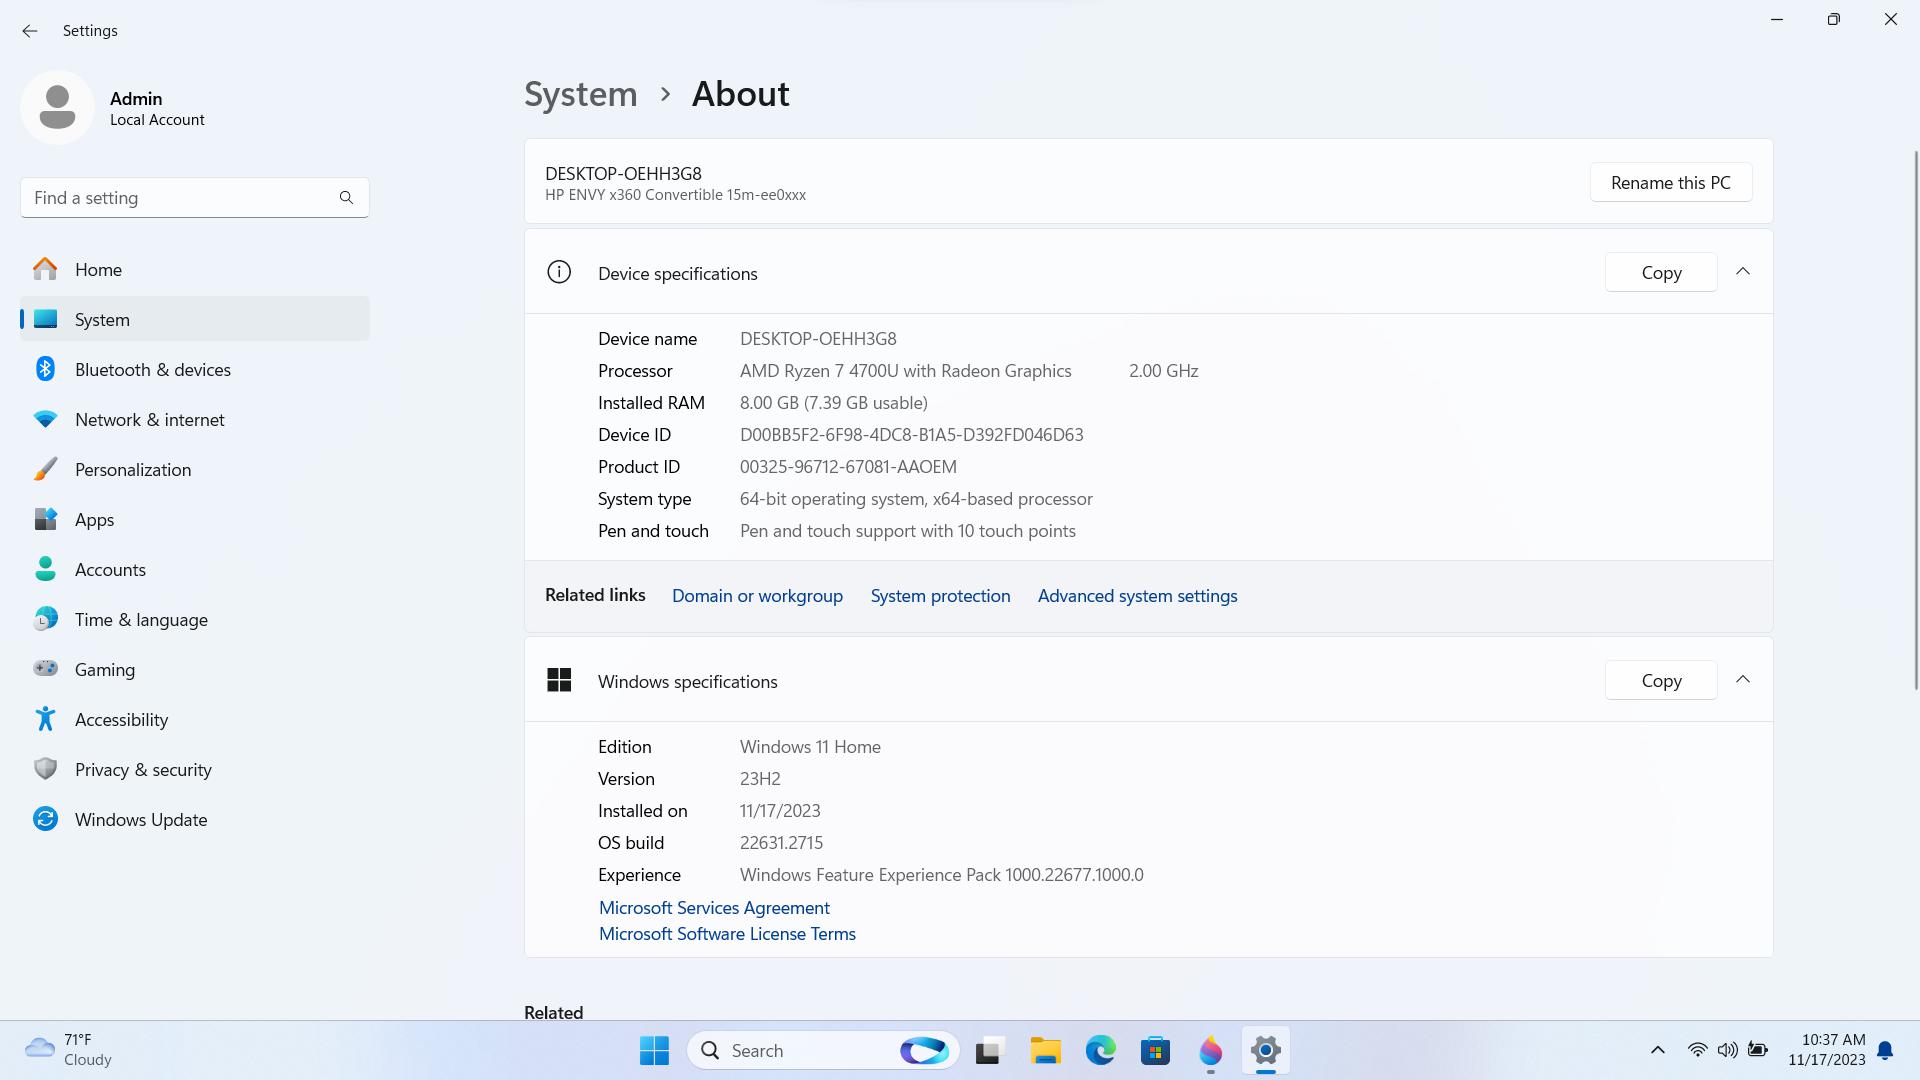Image resolution: width=1920 pixels, height=1080 pixels.
Task: Click Rename this PC button
Action: (x=1670, y=182)
